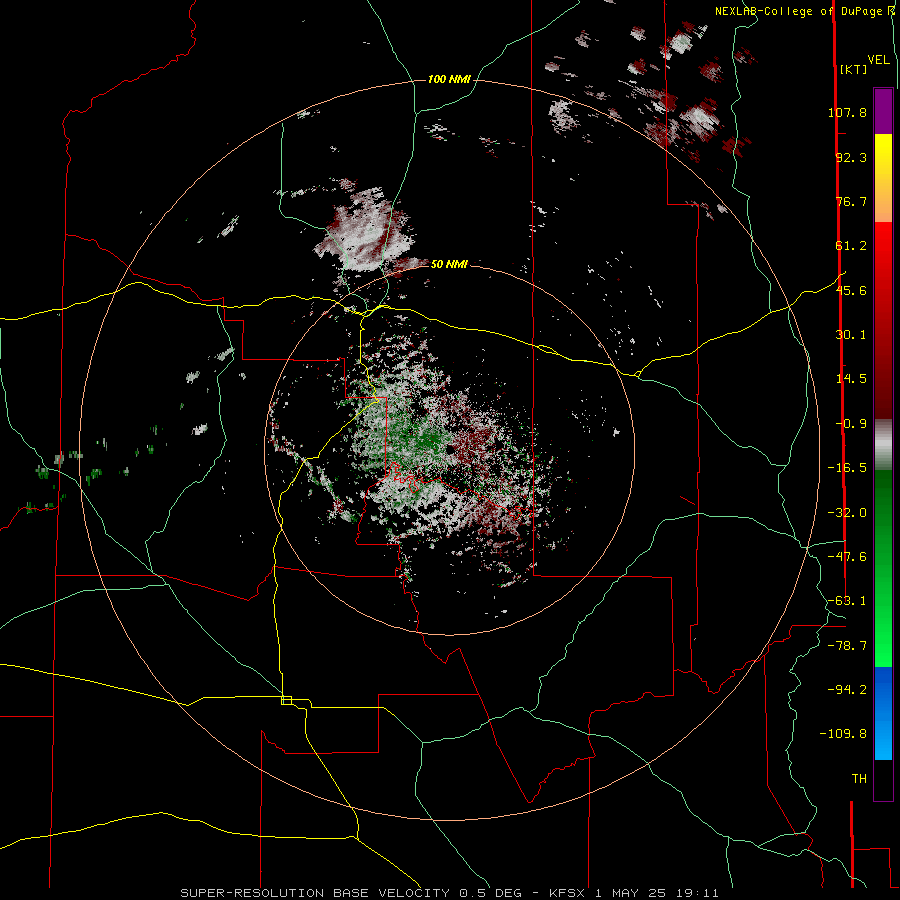The height and width of the screenshot is (900, 900).
Task: Click the "[KT]" units label
Action: coord(853,69)
